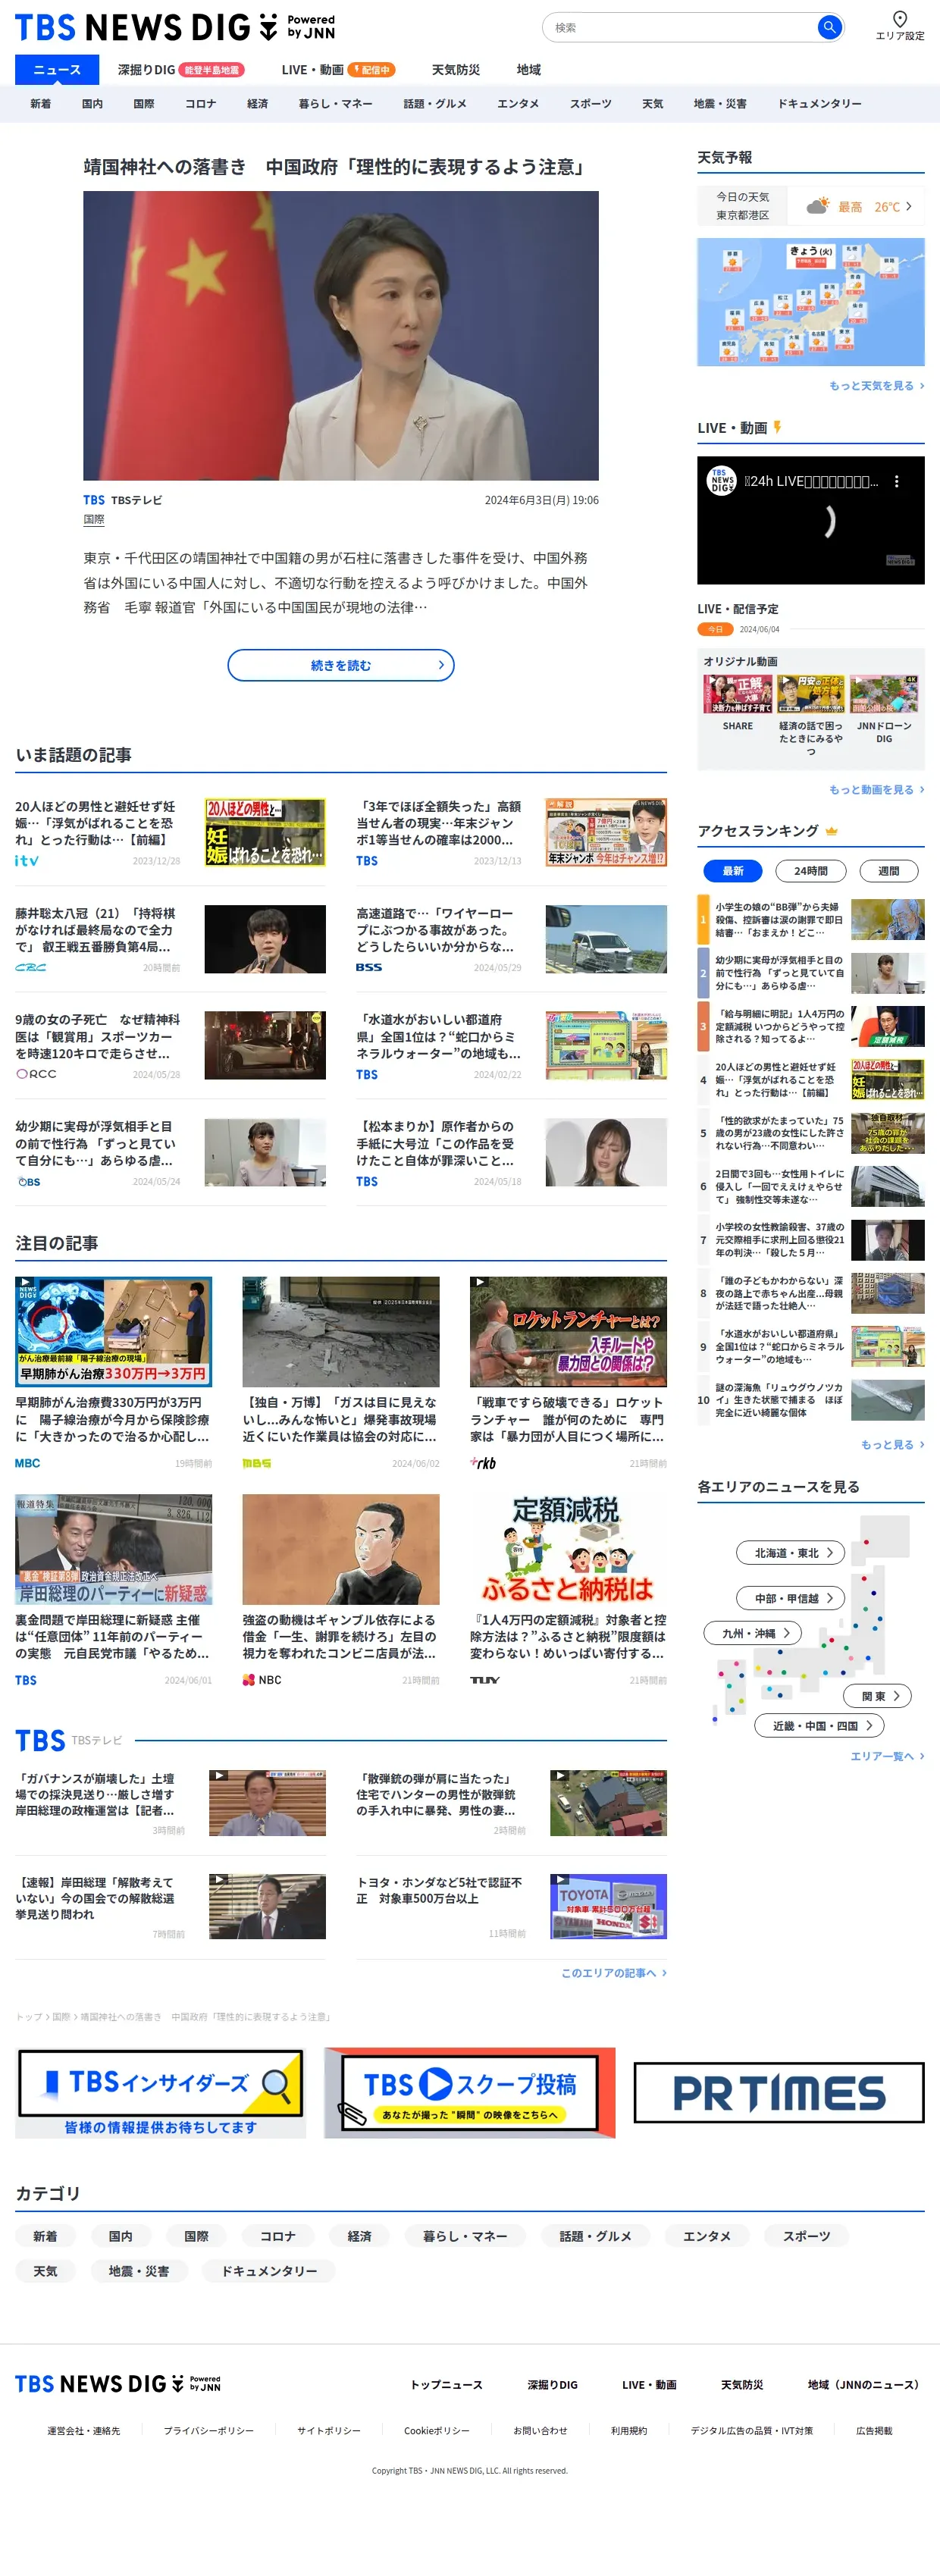Open プライバシーポリシー footer link
This screenshot has height=2576, width=940.
coord(208,2430)
